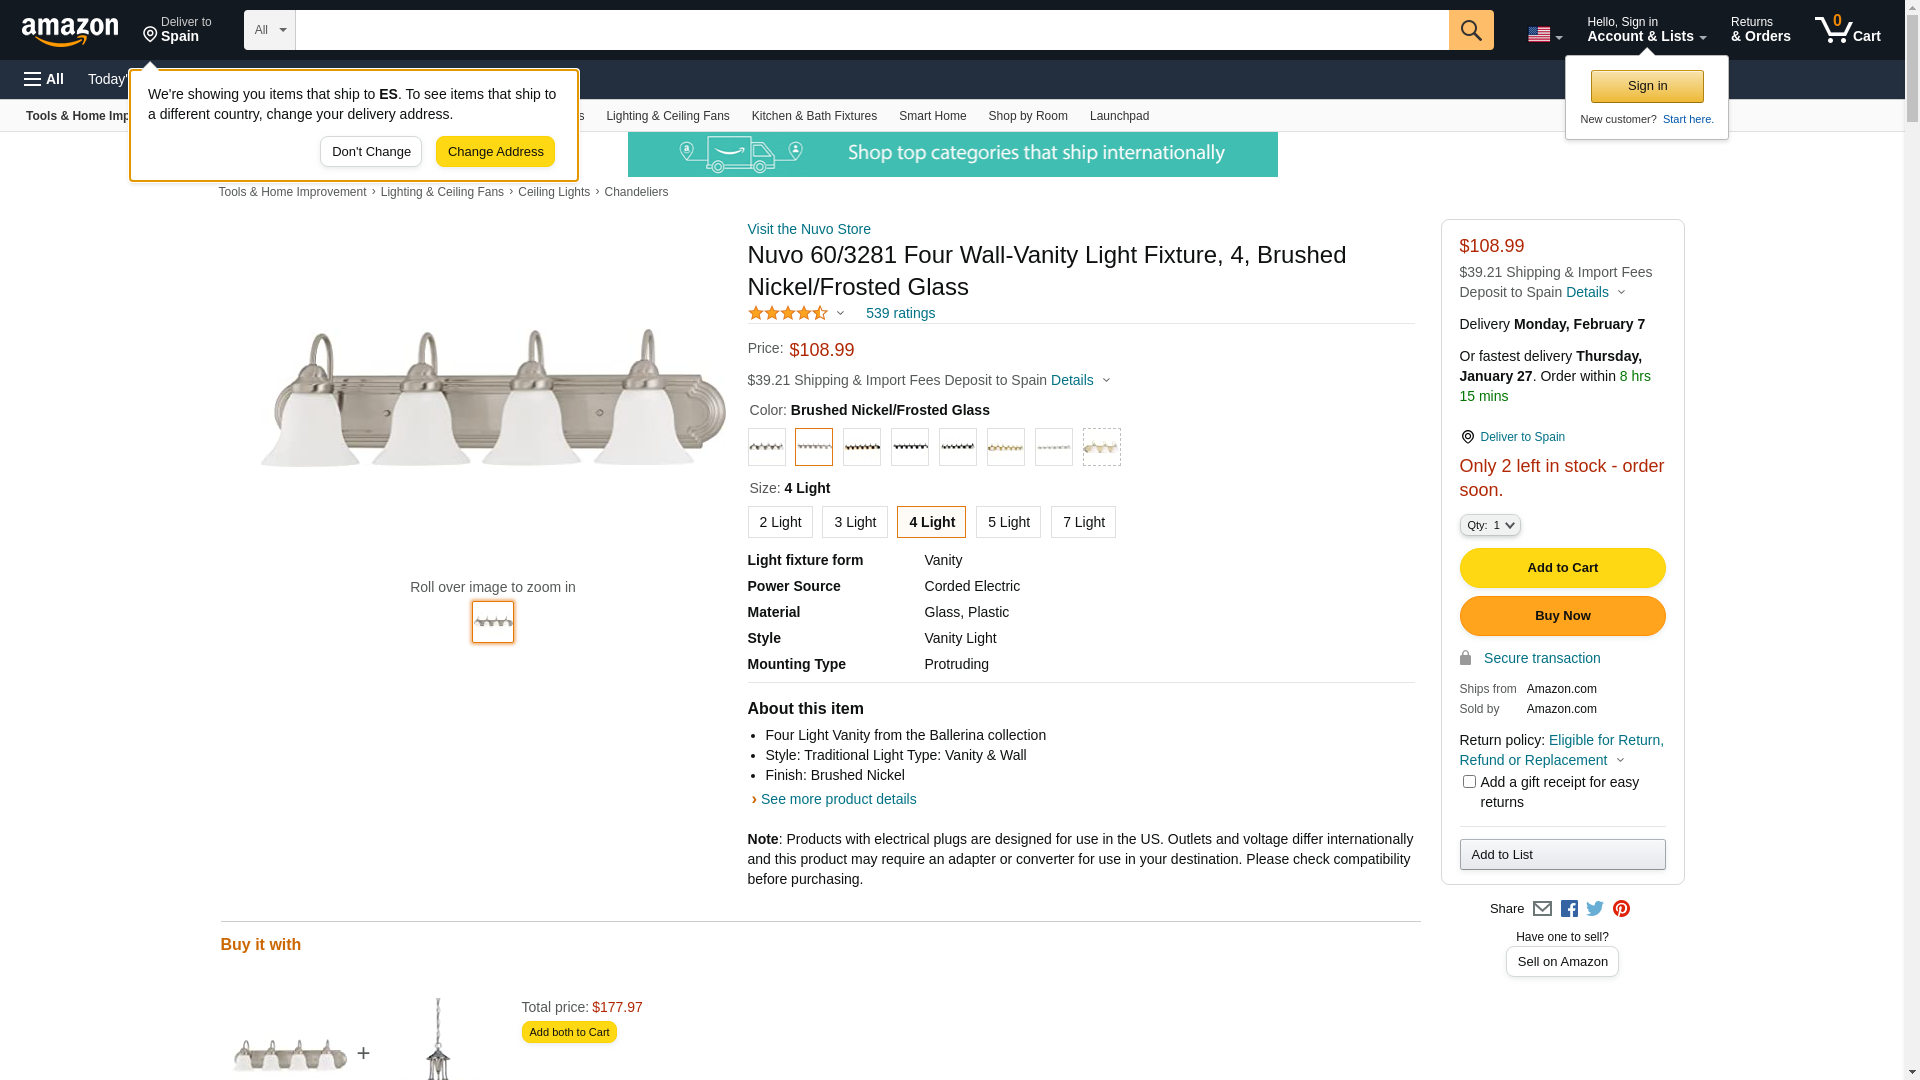Check the gift receipt checkbox
The image size is (1920, 1080).
click(x=1469, y=782)
